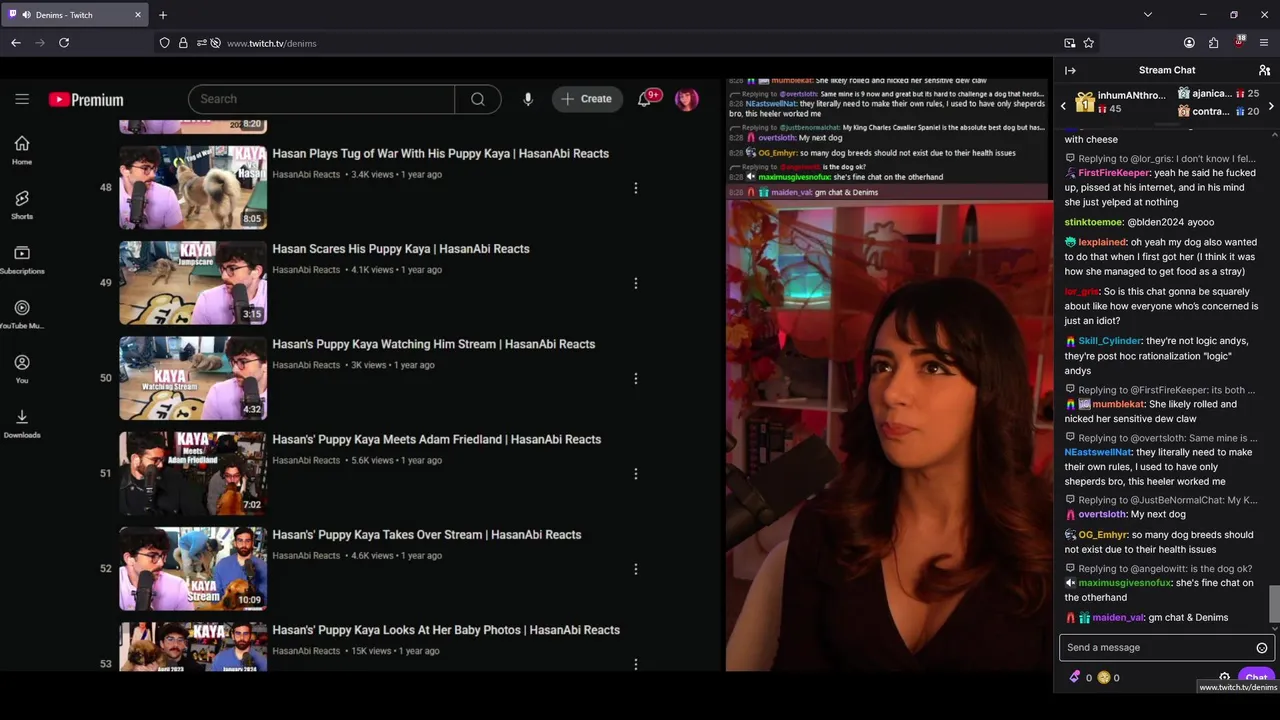This screenshot has height=720, width=1280.
Task: Collapse the Stream Chat panel arrow icon
Action: point(1070,70)
